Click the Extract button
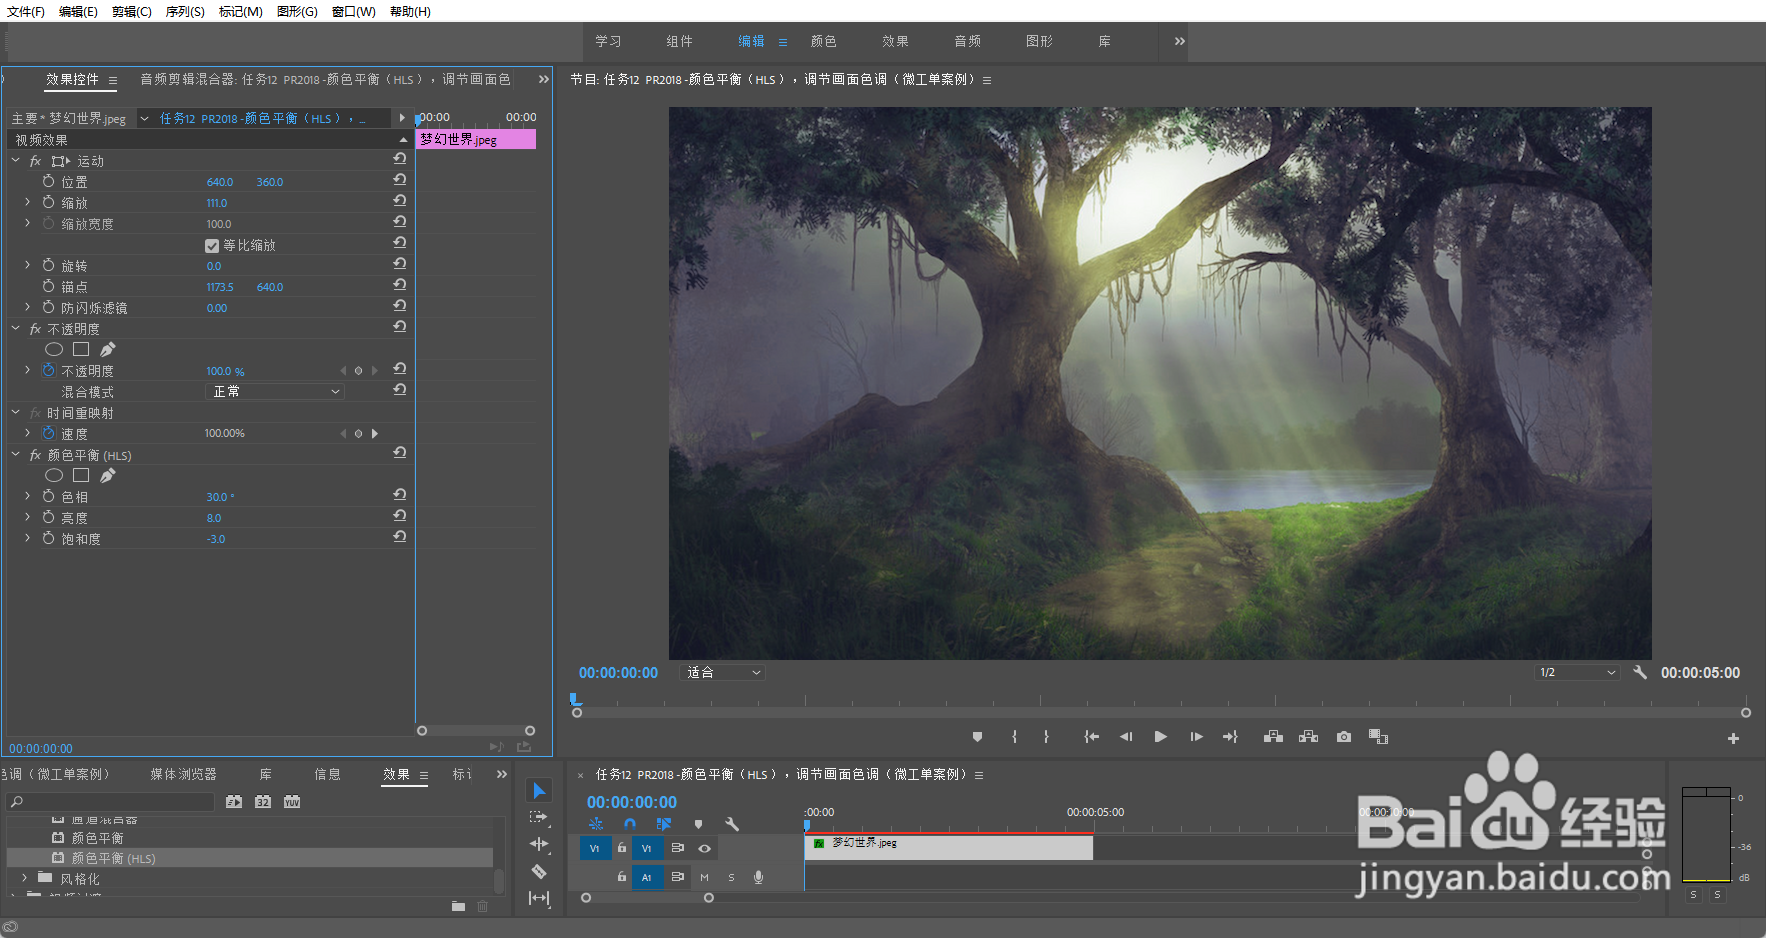This screenshot has width=1766, height=938. point(1308,737)
